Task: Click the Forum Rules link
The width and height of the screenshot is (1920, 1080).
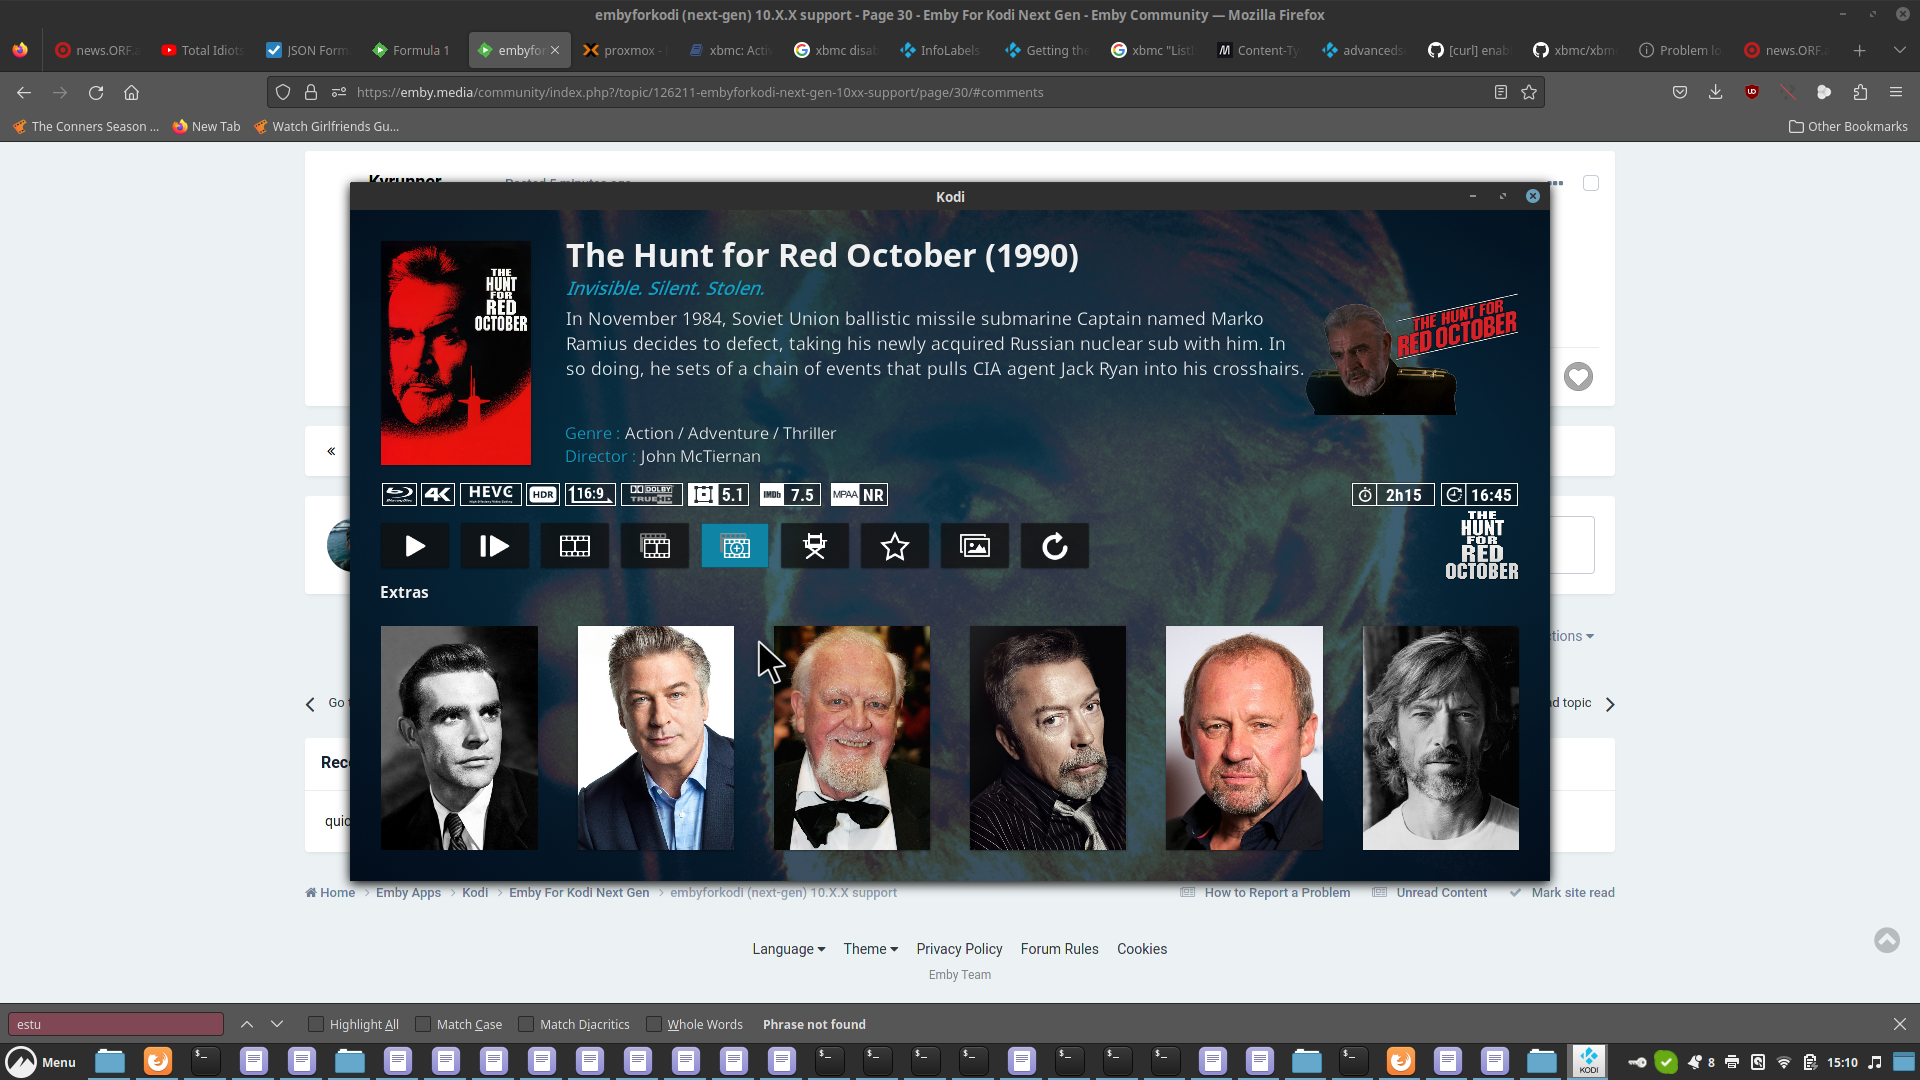Action: (1059, 949)
